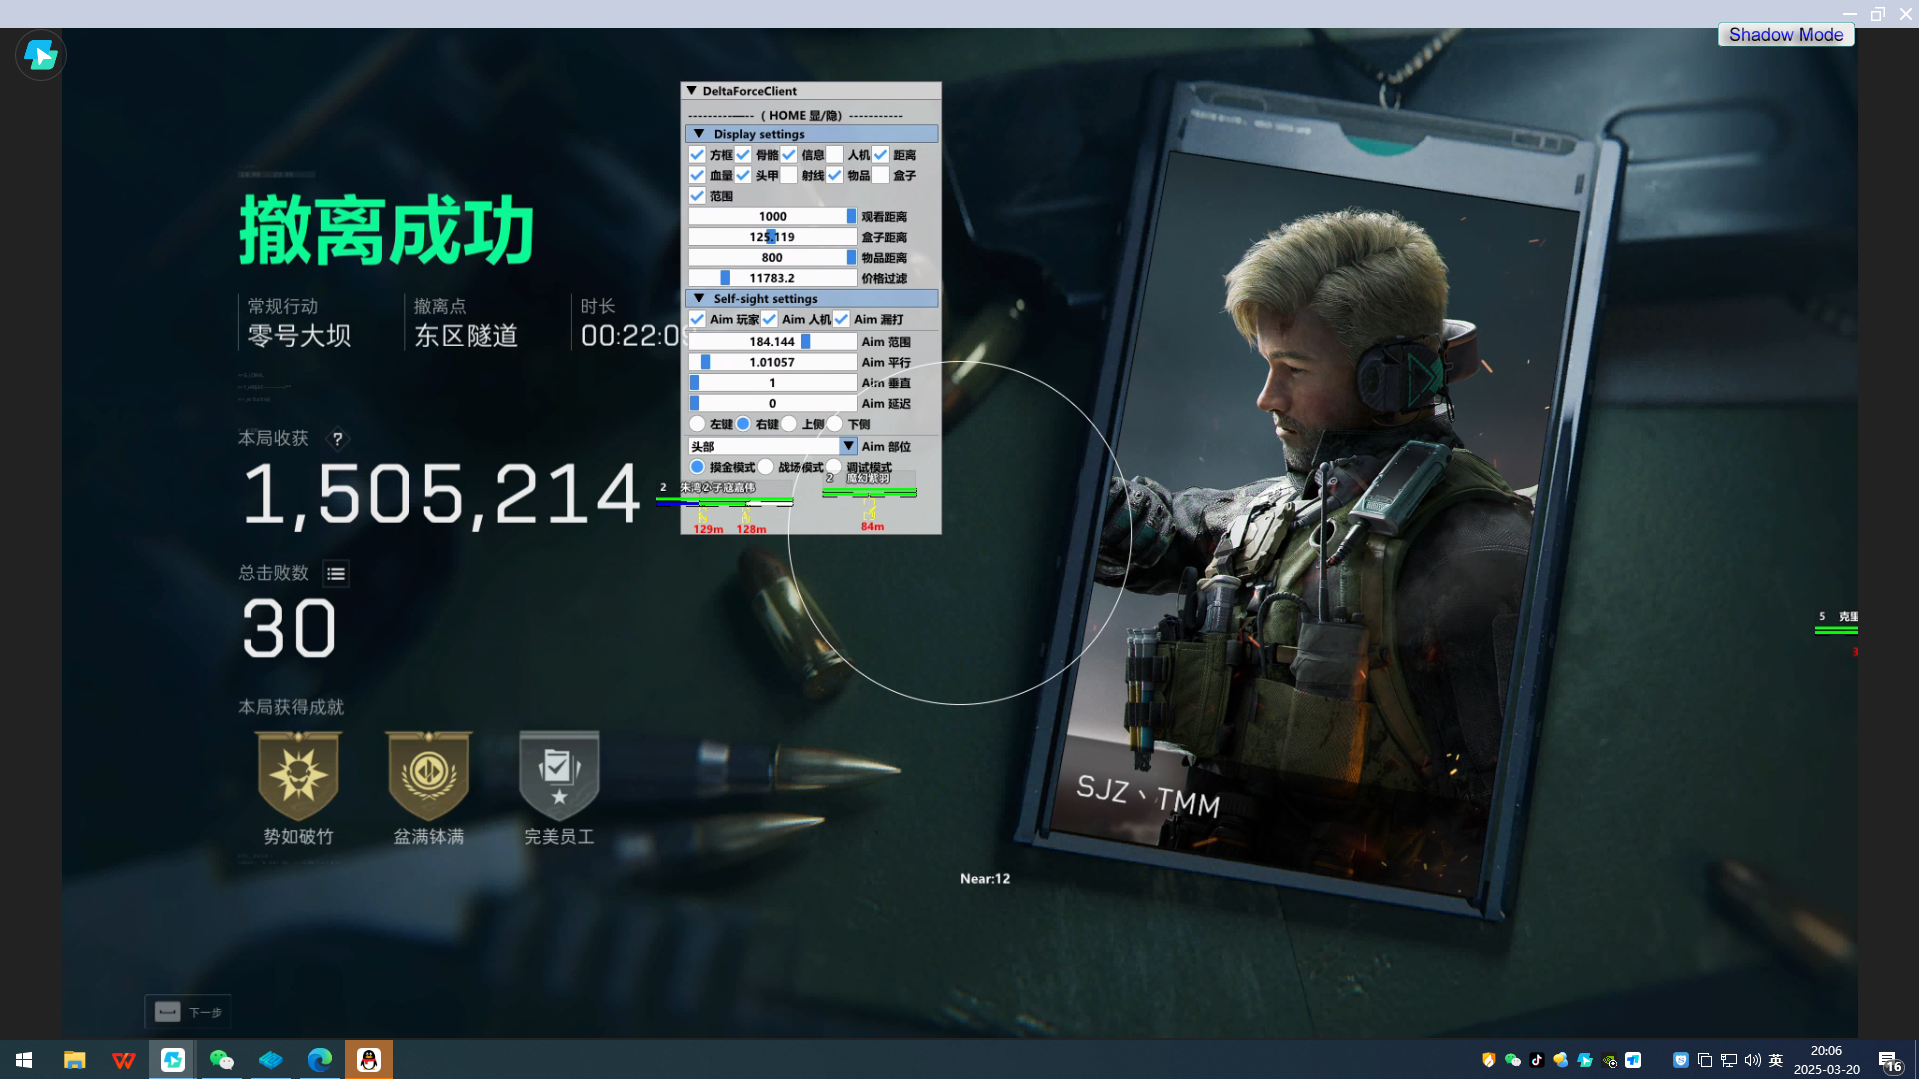The height and width of the screenshot is (1079, 1919).
Task: Click the blue logo icon at top left
Action: 41,55
